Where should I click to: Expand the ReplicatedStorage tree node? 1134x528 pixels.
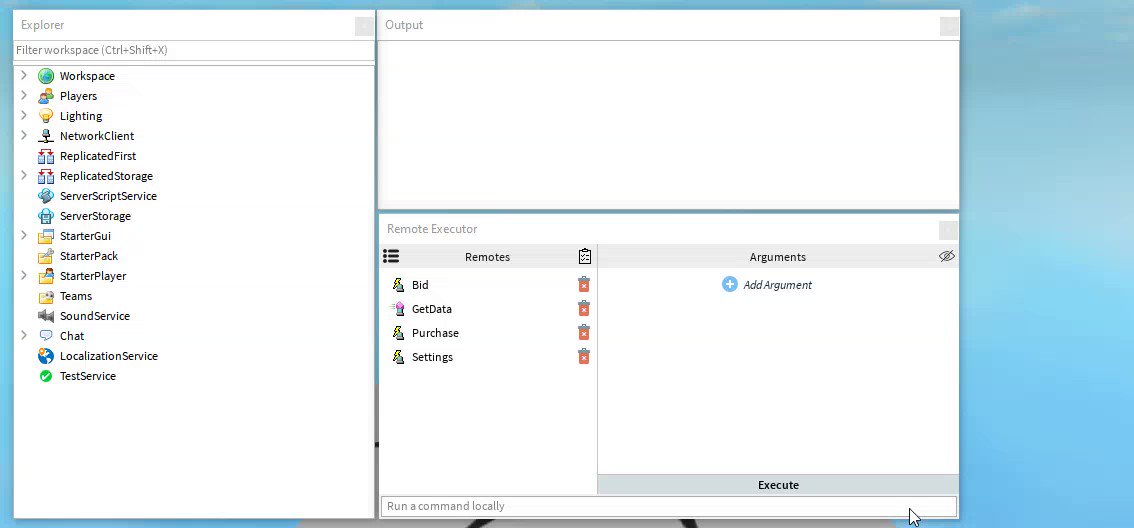tap(24, 175)
